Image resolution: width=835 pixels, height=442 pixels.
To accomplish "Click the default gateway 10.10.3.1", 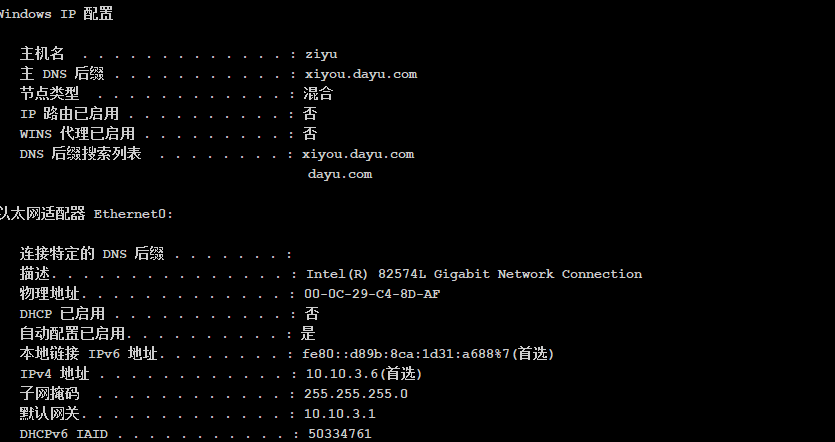I will [x=340, y=414].
